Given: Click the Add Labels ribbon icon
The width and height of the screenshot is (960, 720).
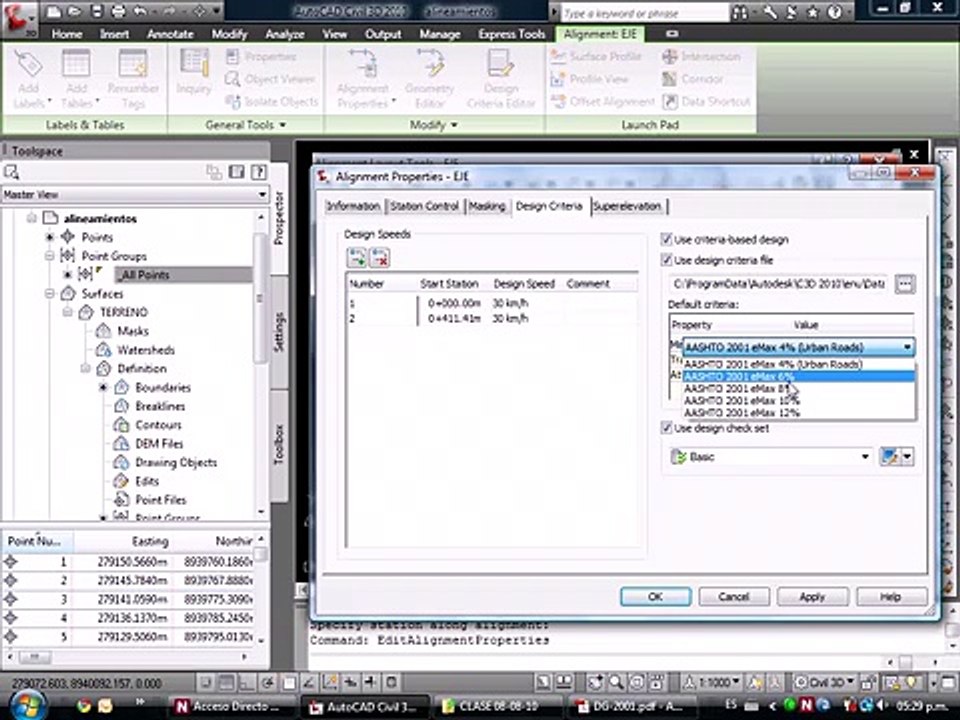Looking at the screenshot, I should click(x=29, y=80).
